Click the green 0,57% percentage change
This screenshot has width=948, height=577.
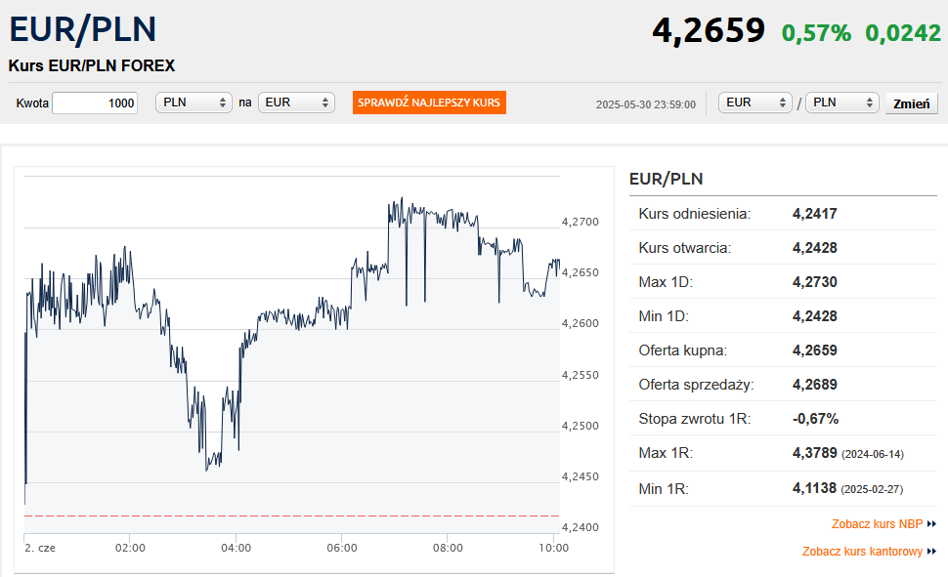(816, 33)
